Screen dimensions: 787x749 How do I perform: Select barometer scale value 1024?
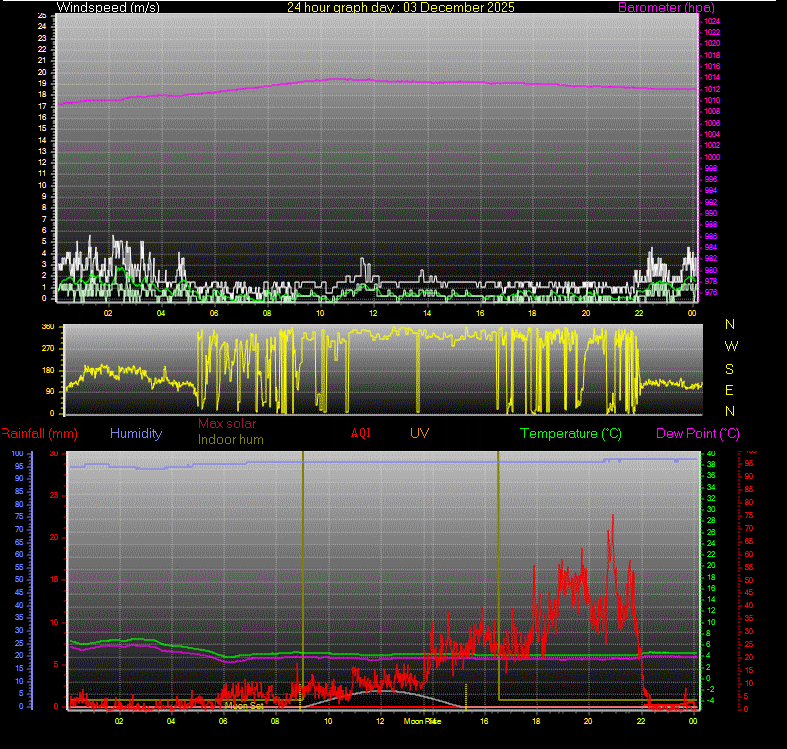pyautogui.click(x=712, y=21)
